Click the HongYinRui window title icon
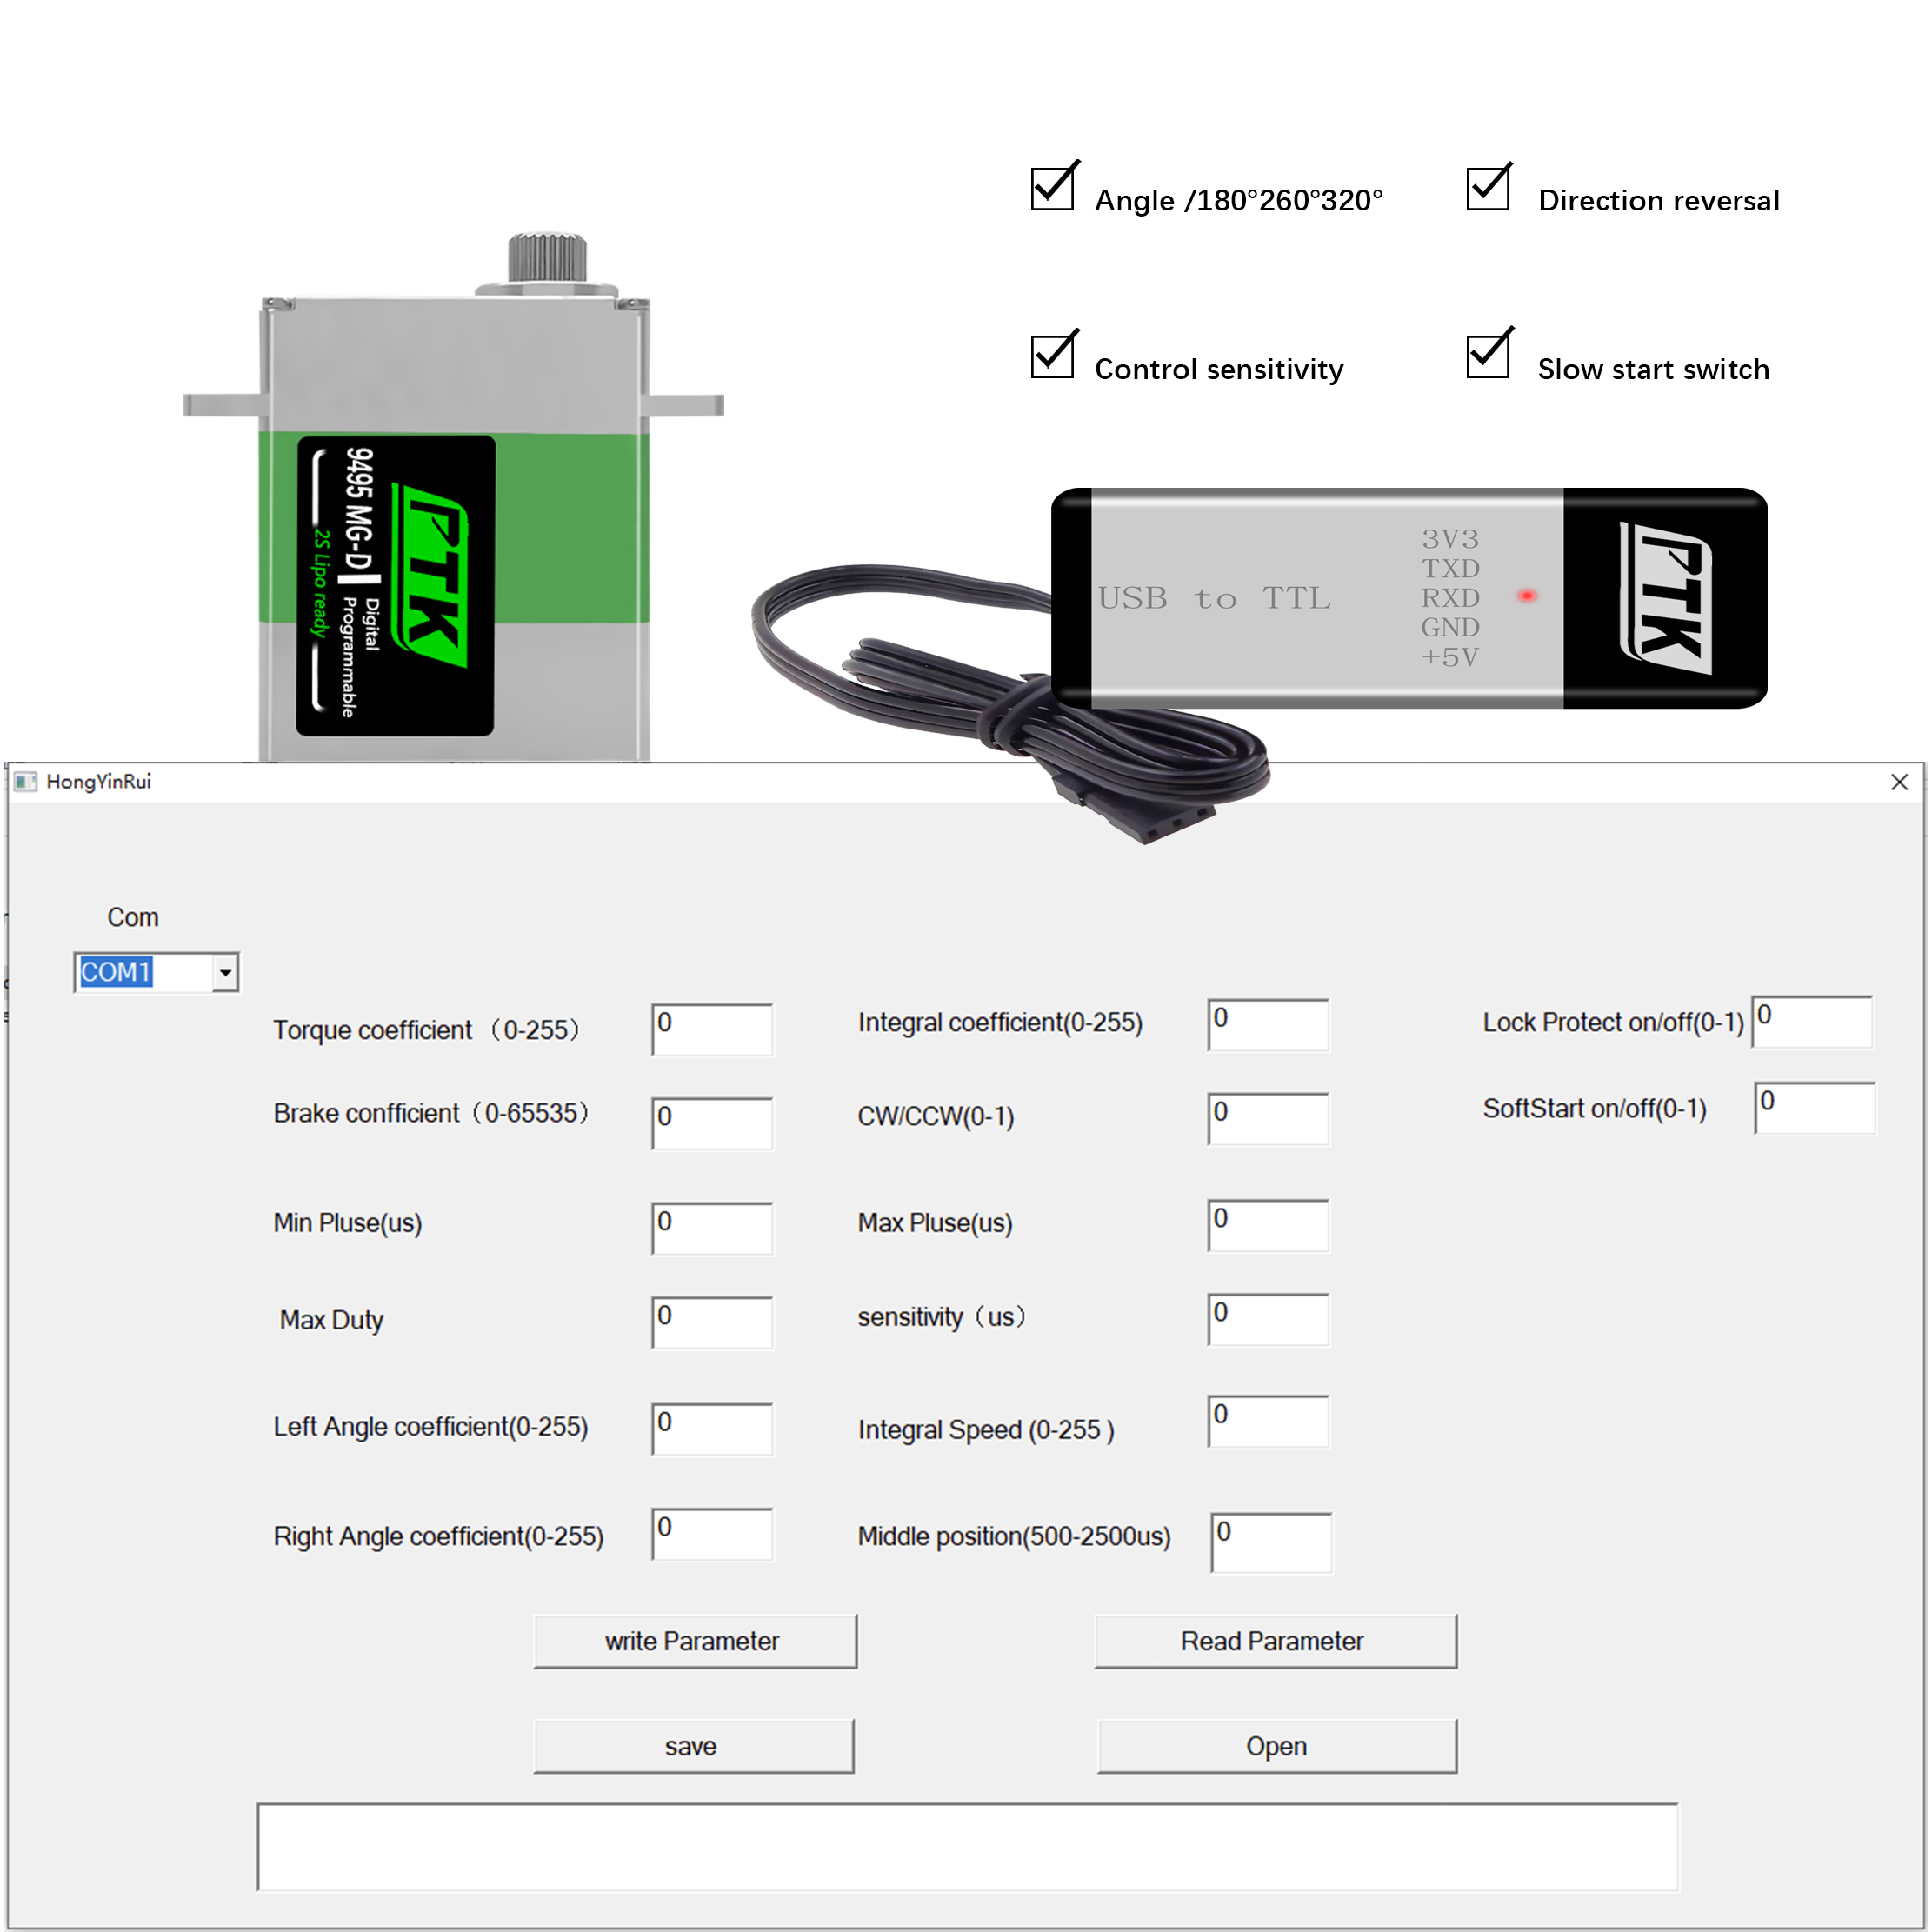 (x=25, y=781)
